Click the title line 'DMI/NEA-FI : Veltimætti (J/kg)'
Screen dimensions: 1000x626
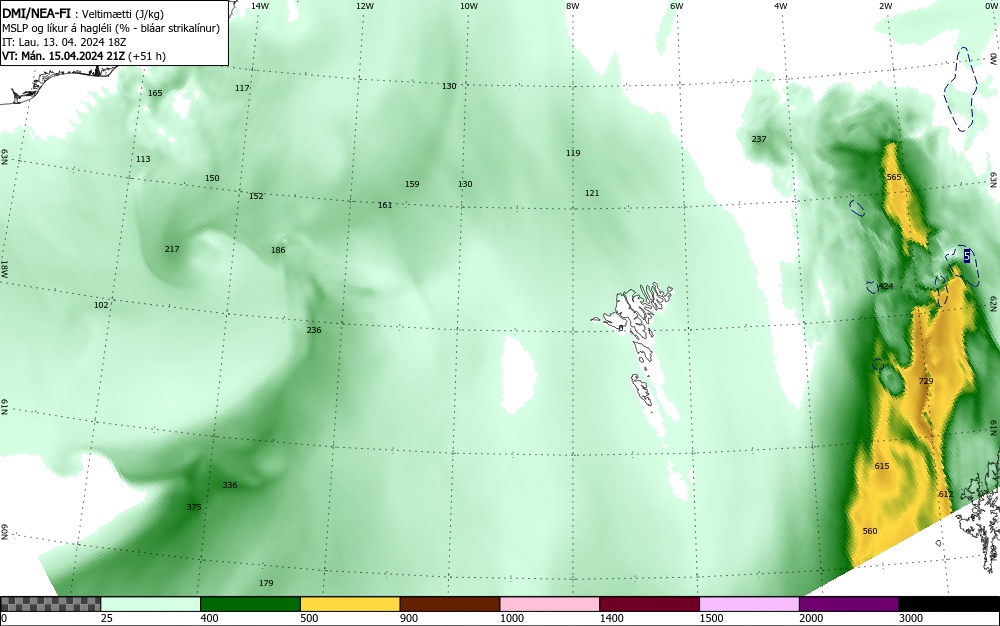click(x=83, y=14)
